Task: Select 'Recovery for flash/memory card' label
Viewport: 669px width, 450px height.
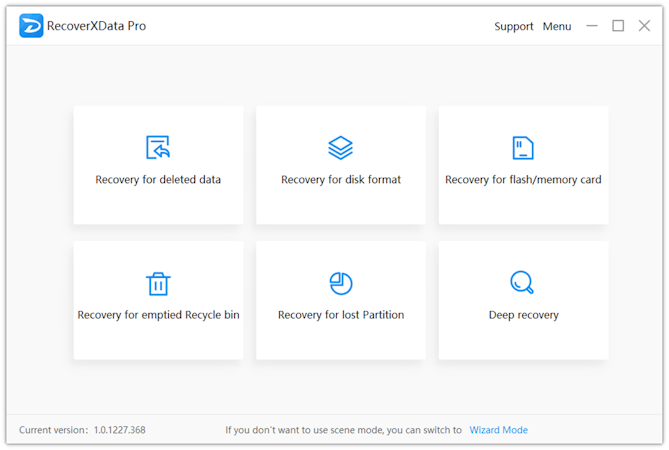Action: 523,180
